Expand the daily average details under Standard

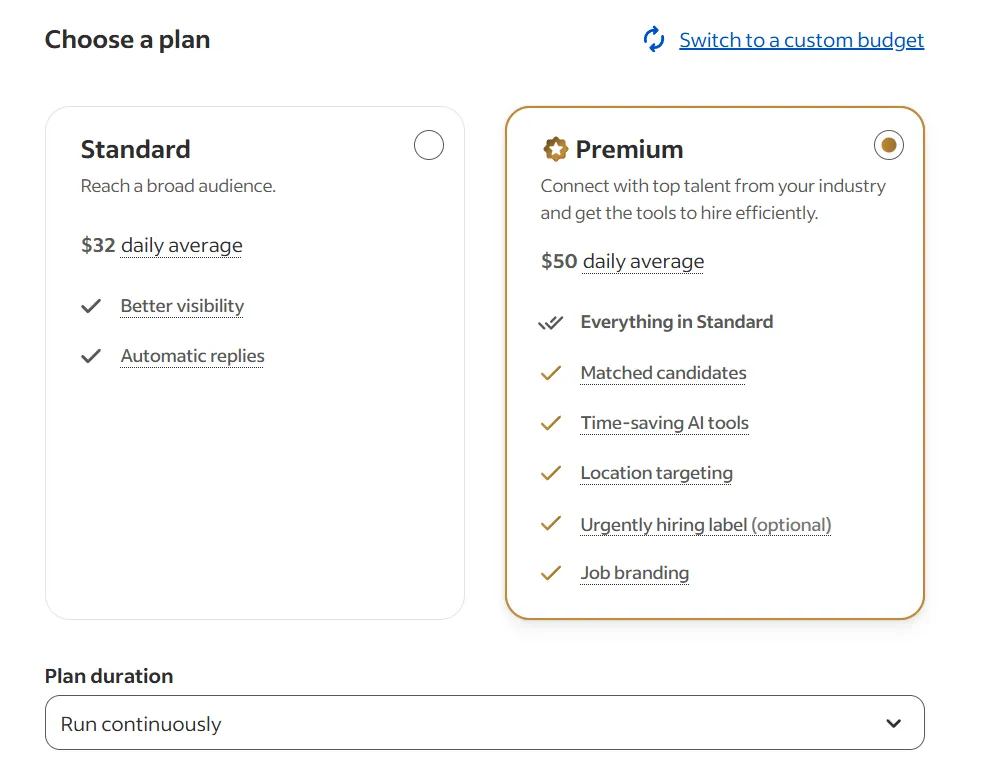[181, 245]
